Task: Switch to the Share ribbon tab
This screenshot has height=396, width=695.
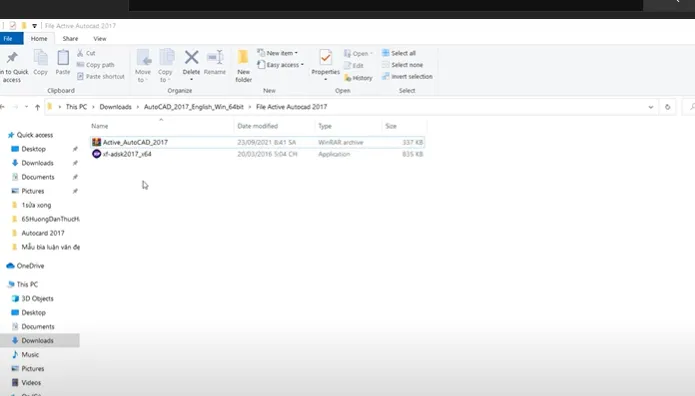Action: coord(70,39)
